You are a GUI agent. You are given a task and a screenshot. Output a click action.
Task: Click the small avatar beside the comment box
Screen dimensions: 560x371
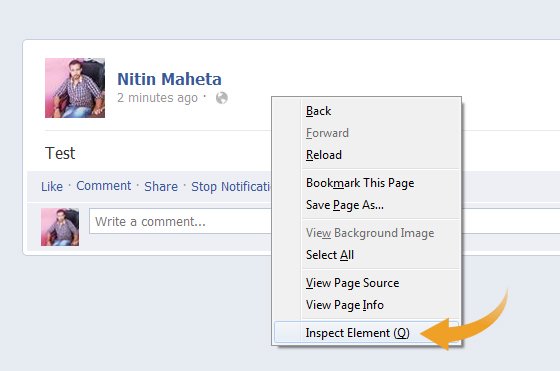(60, 227)
